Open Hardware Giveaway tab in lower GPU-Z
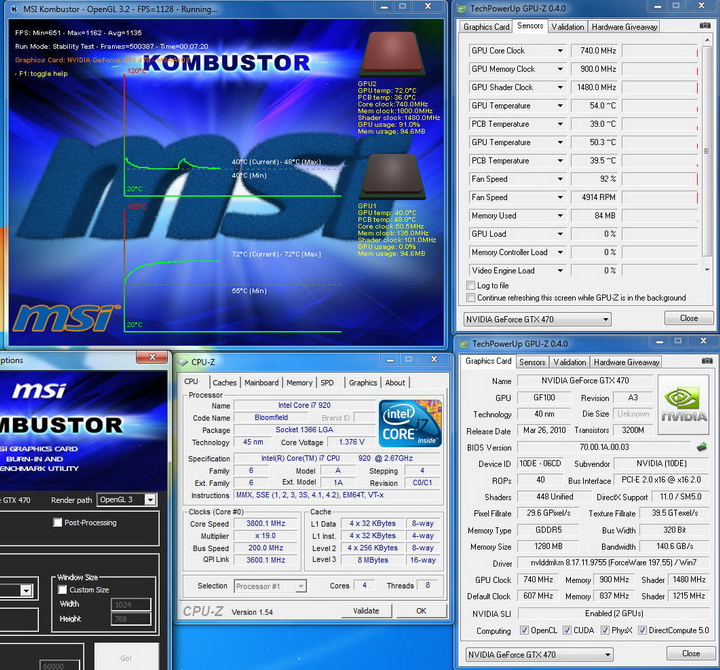Image resolution: width=720 pixels, height=670 pixels. [x=626, y=362]
